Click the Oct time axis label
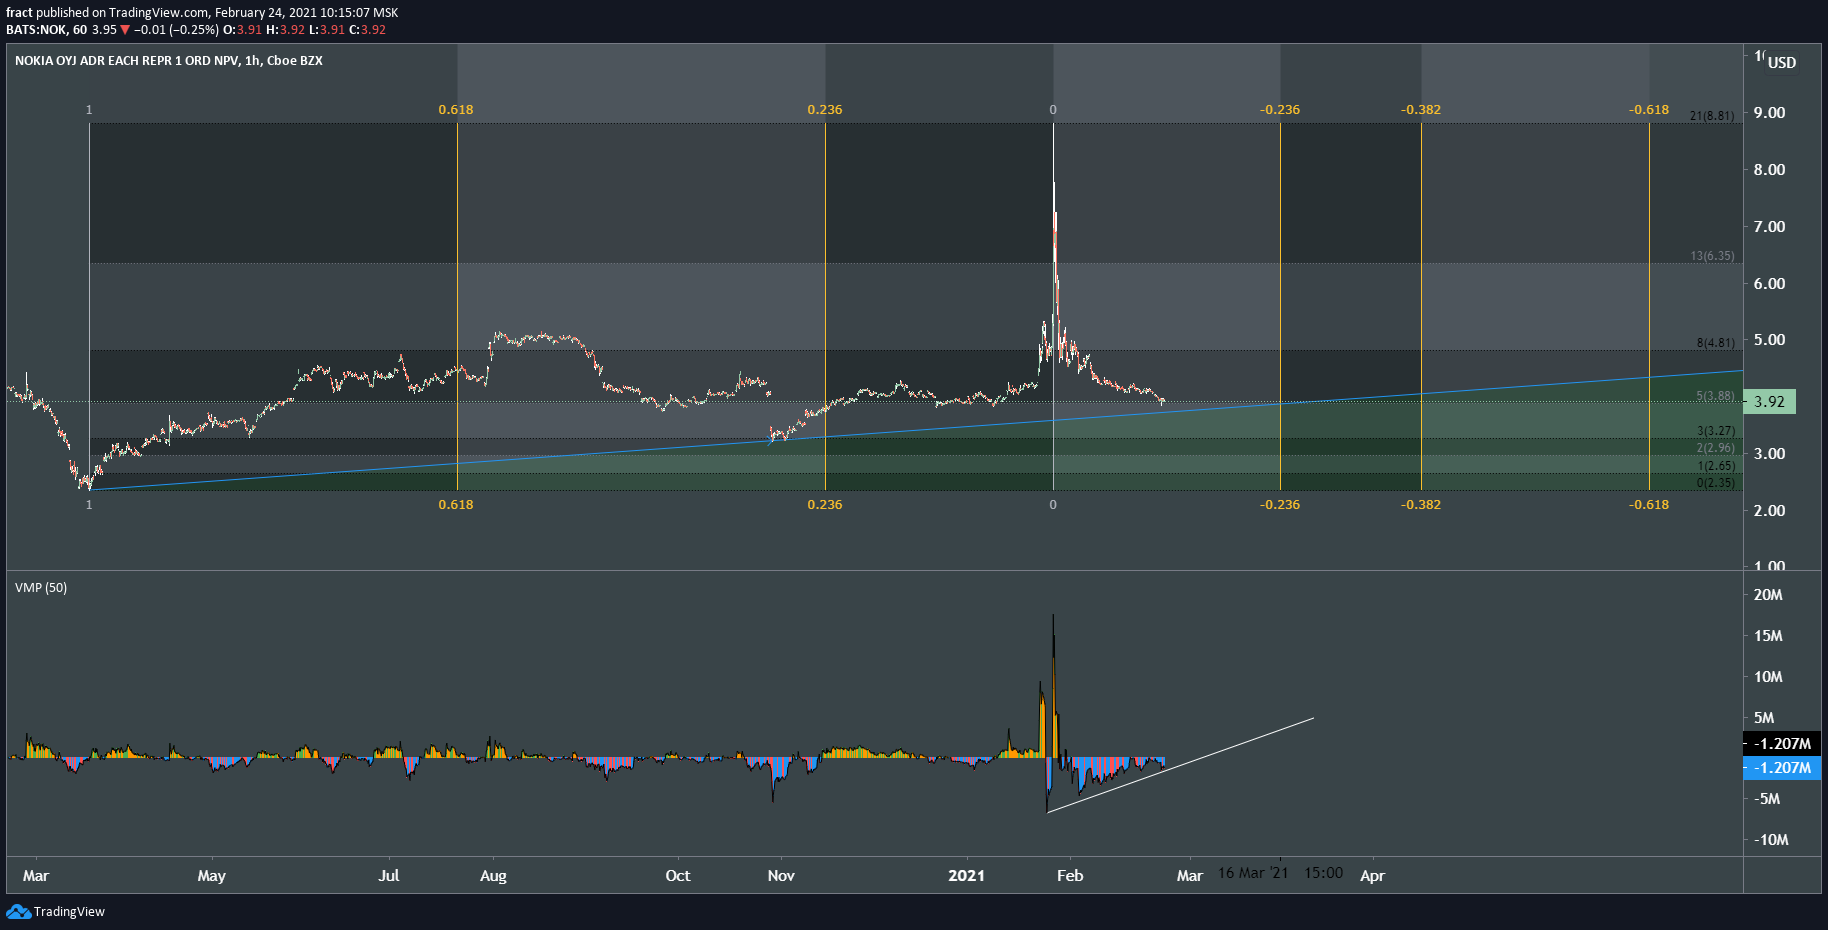Screen dimensions: 1828x930 (678, 876)
